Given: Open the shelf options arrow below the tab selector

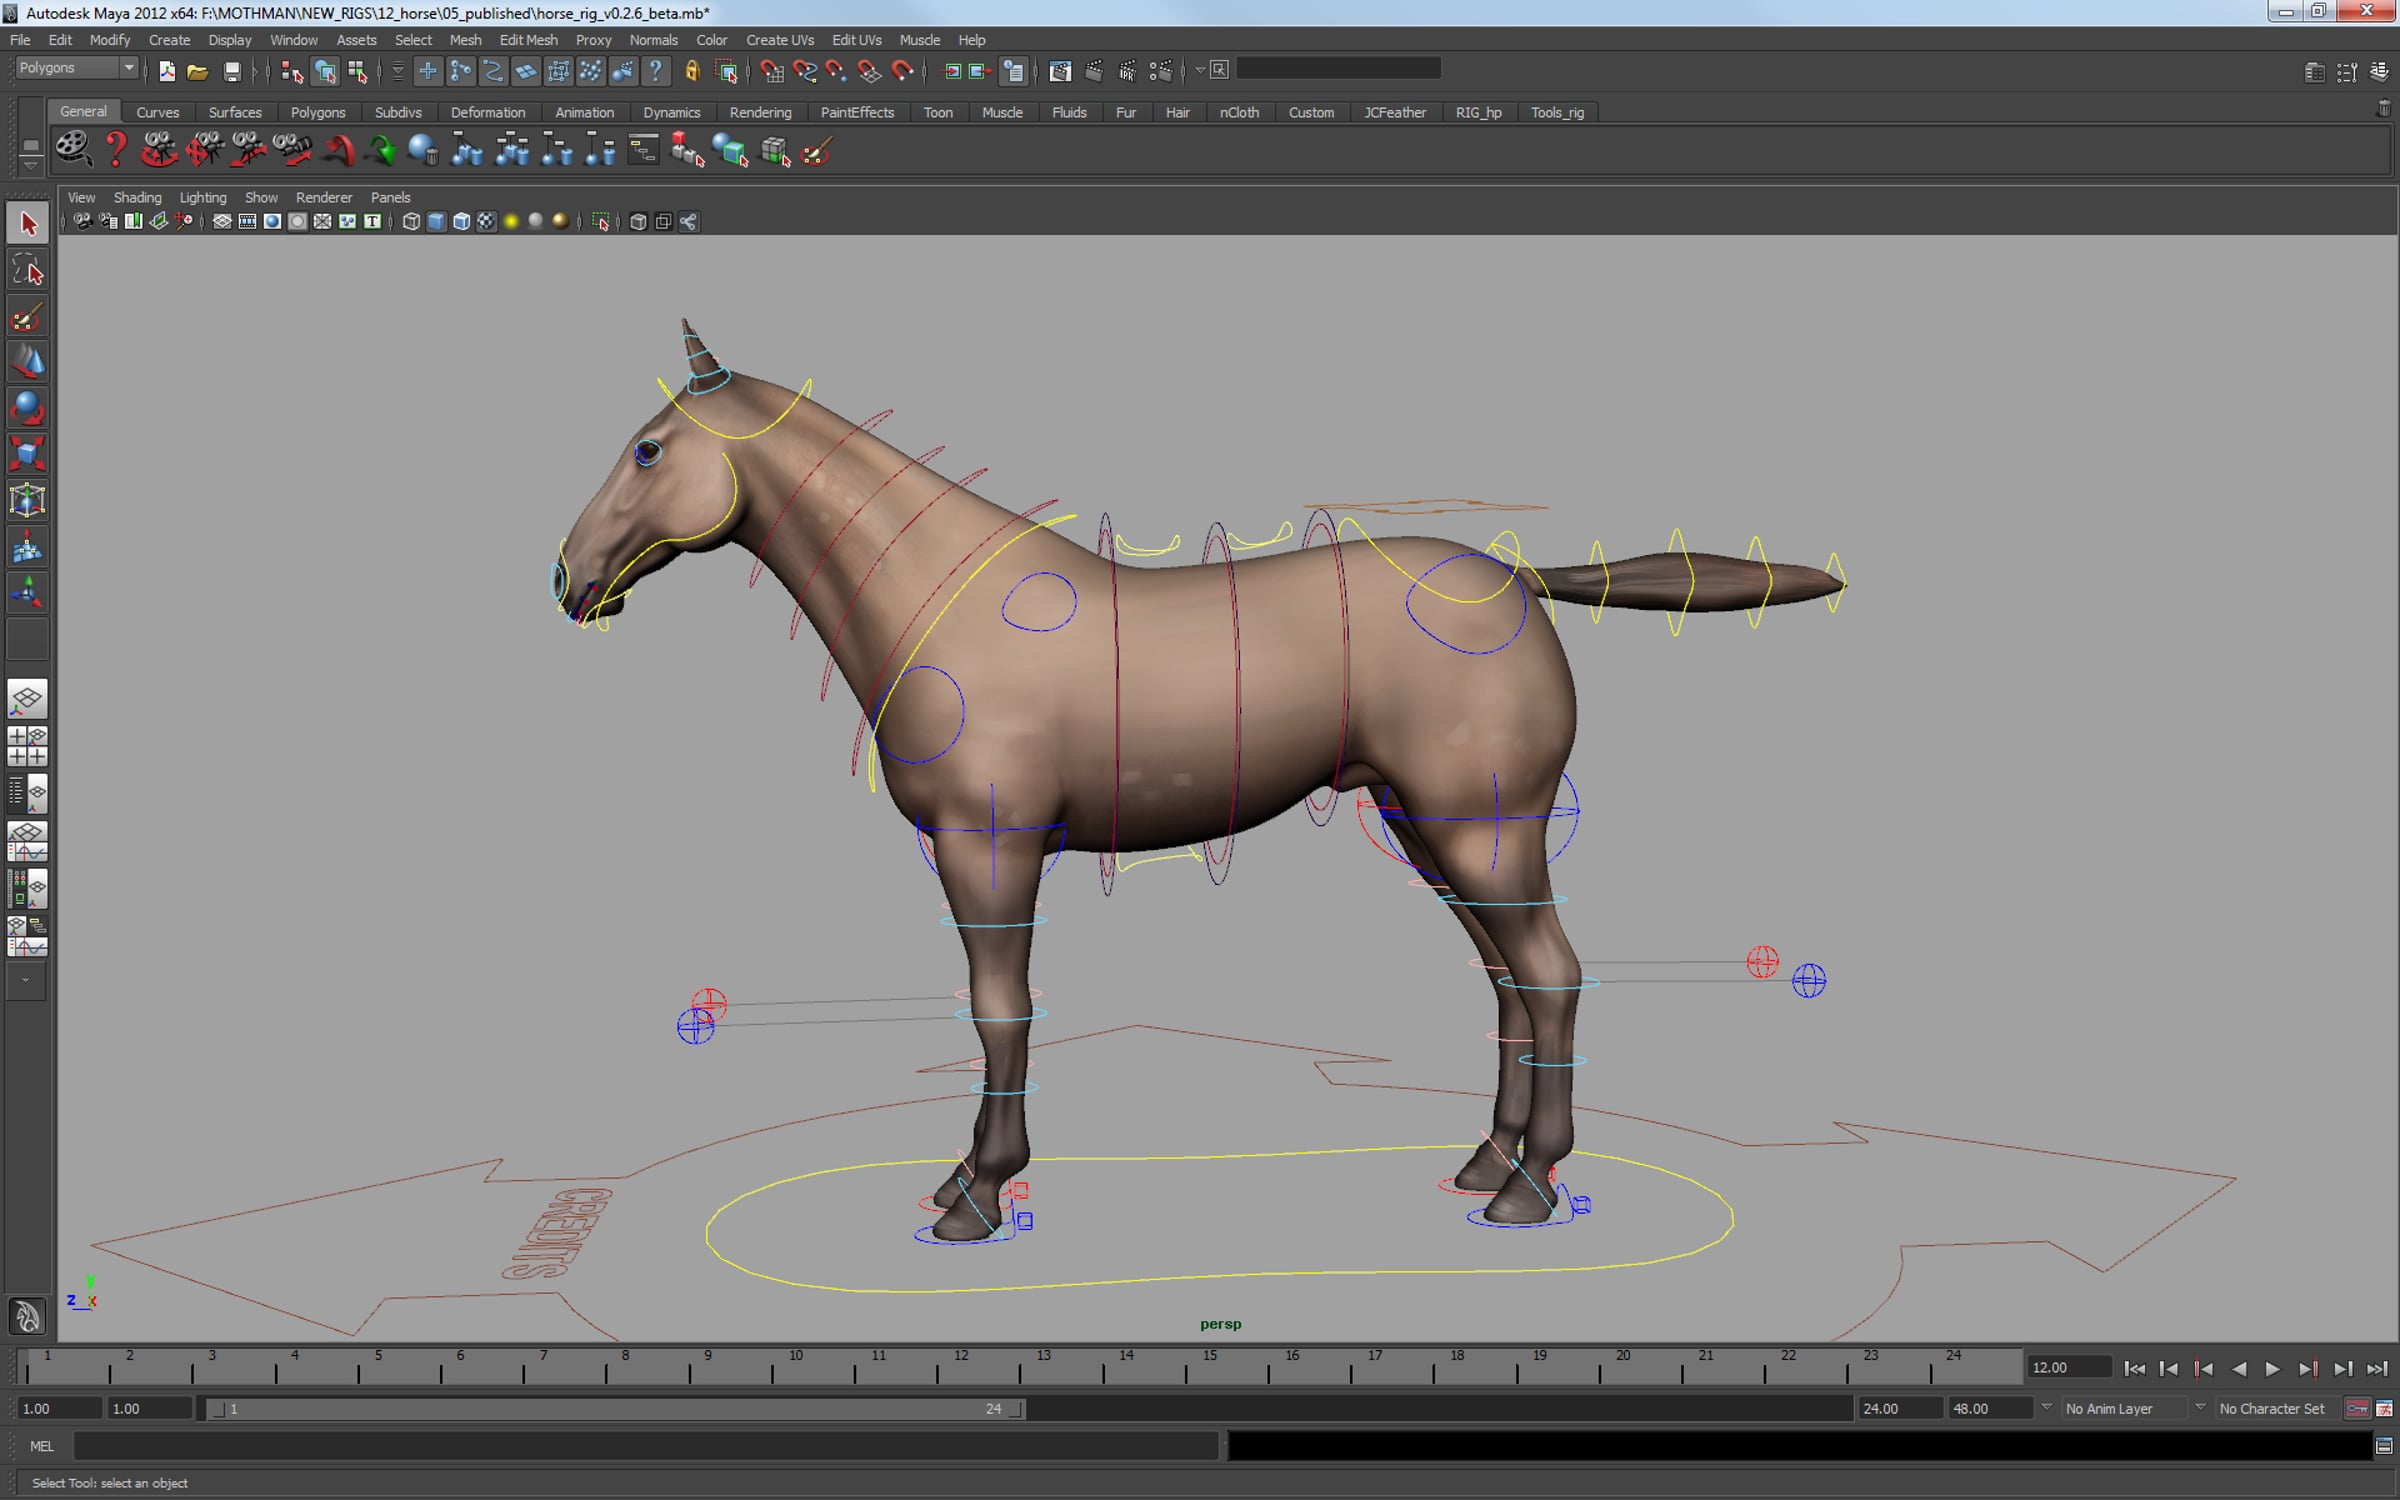Looking at the screenshot, I should 31,165.
